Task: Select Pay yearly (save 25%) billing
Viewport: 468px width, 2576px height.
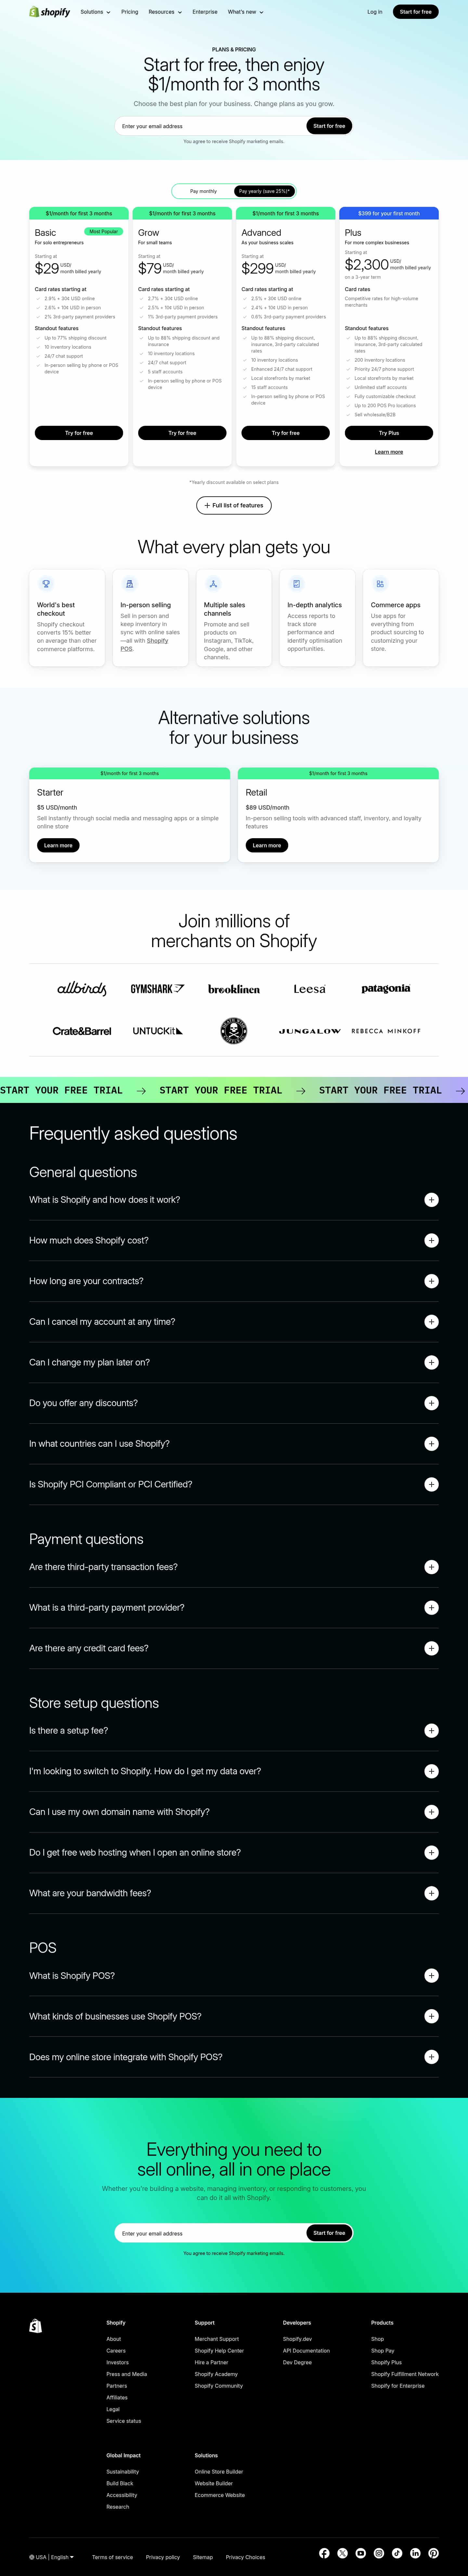Action: [x=264, y=191]
